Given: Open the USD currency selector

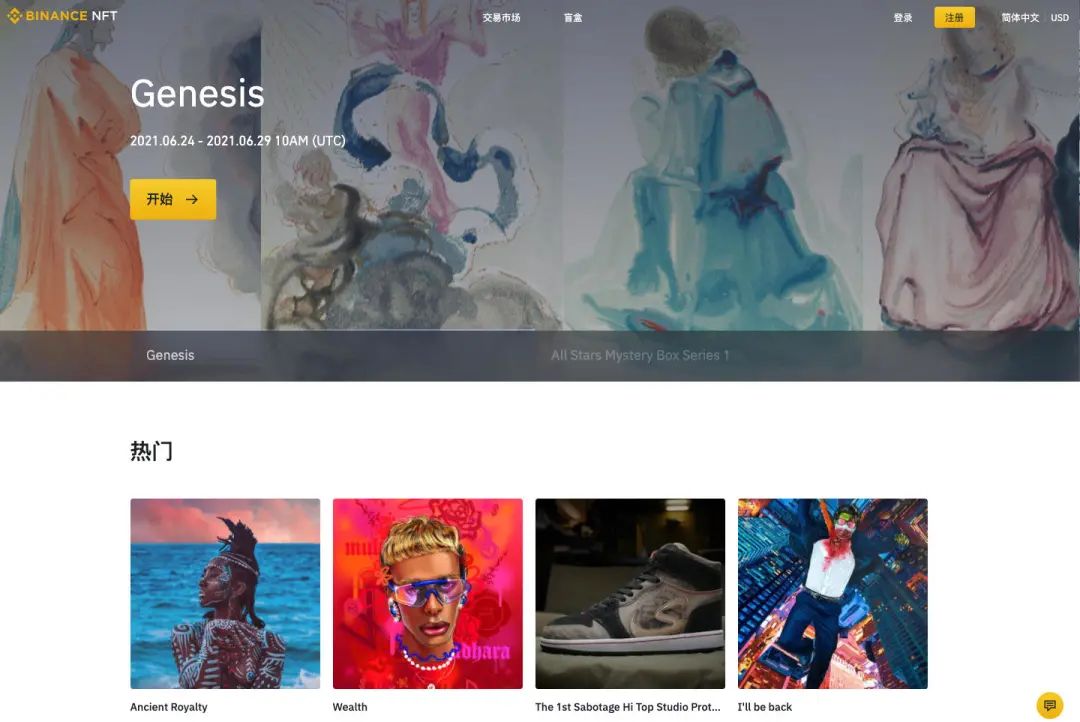Looking at the screenshot, I should click(x=1059, y=17).
